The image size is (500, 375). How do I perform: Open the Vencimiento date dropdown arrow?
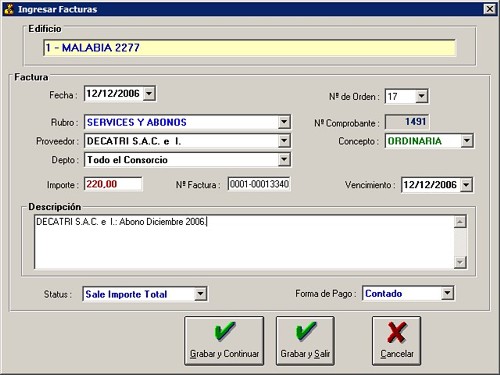pos(466,185)
